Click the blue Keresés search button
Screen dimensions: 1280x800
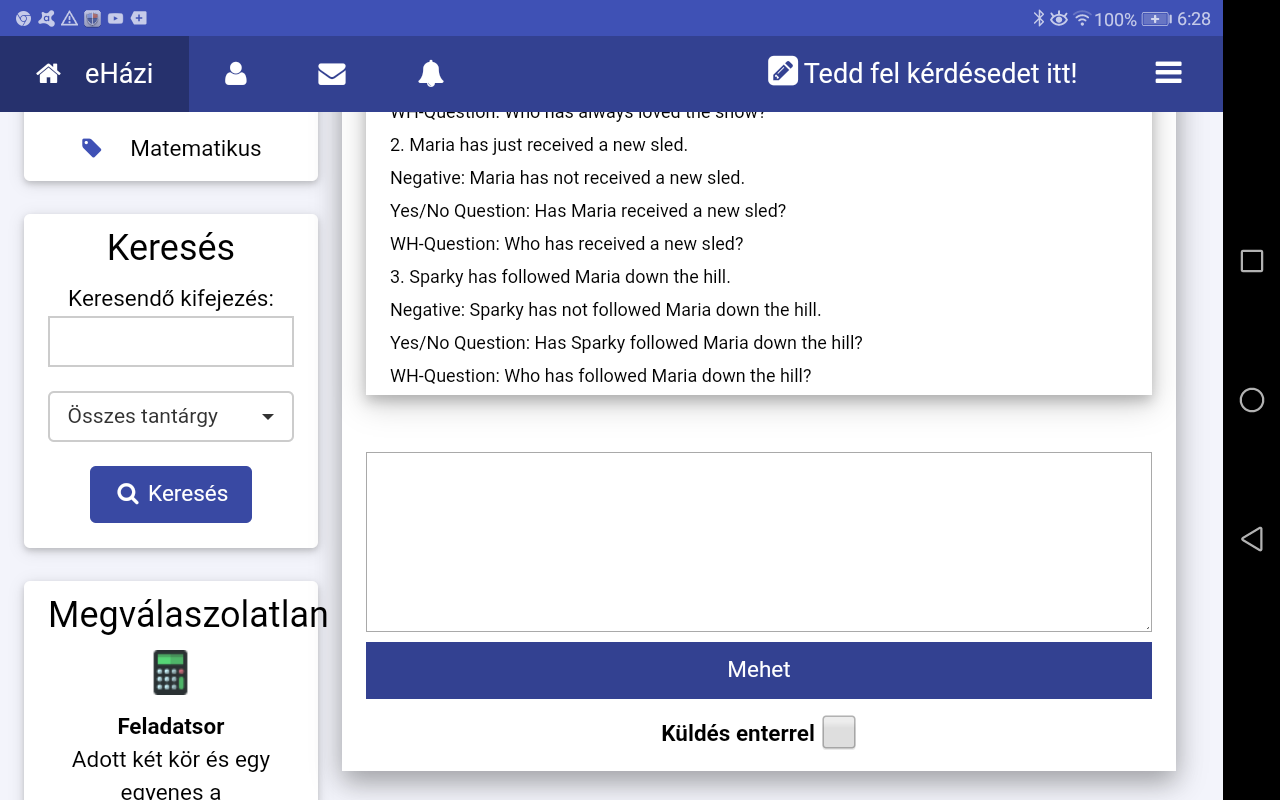click(171, 494)
